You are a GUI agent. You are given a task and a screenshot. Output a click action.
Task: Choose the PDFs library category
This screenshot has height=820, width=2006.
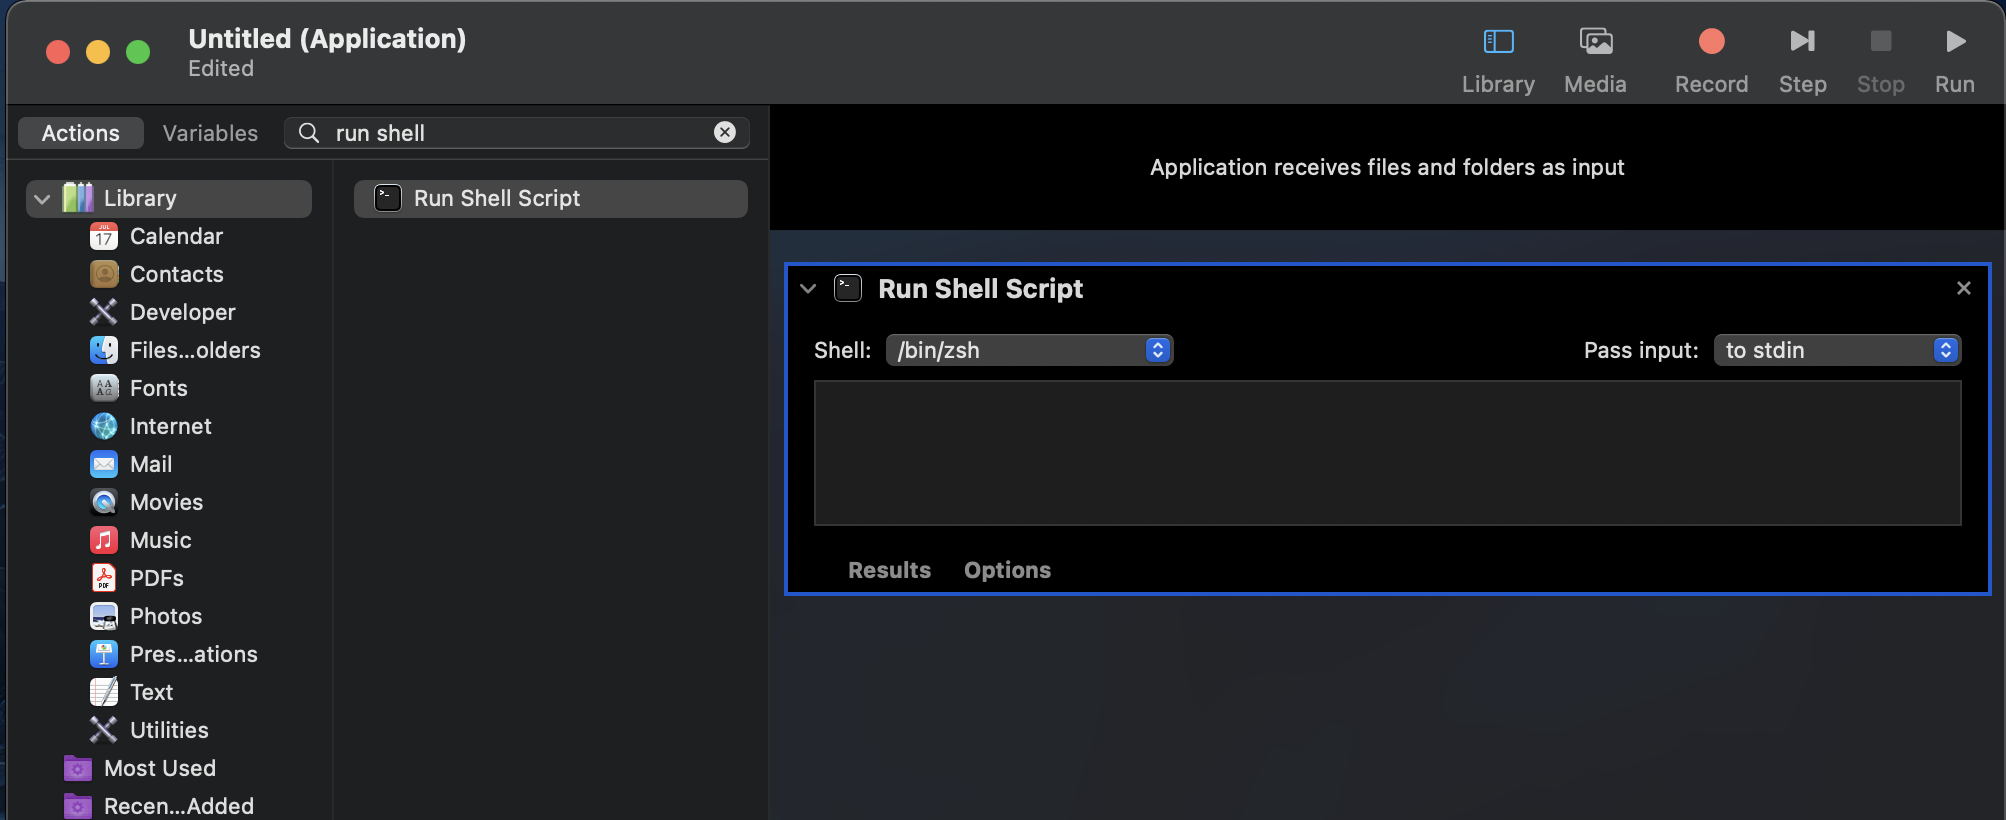tap(156, 578)
